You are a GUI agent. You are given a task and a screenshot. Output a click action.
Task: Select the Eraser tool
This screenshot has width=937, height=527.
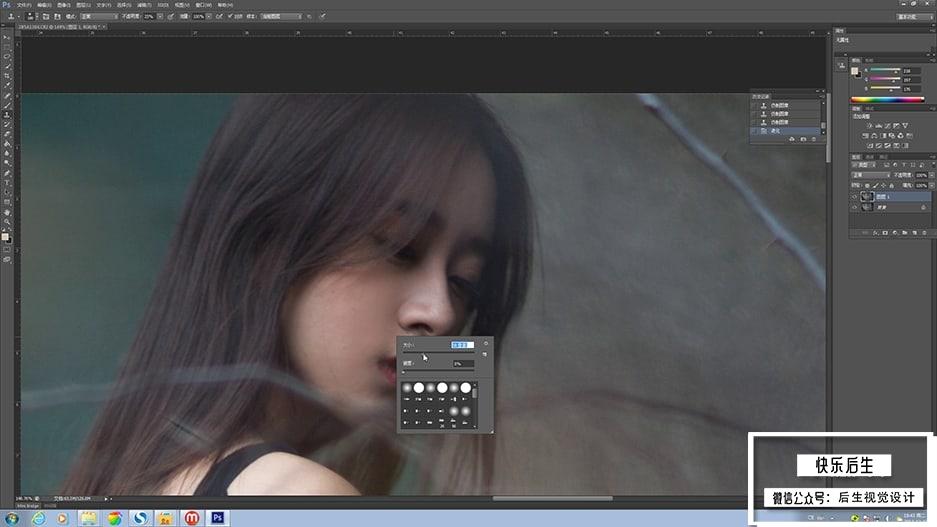tap(7, 134)
